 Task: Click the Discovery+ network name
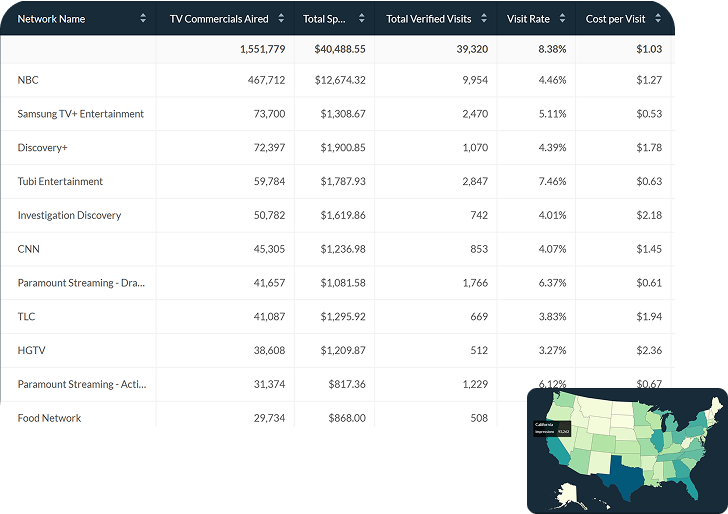pos(42,148)
